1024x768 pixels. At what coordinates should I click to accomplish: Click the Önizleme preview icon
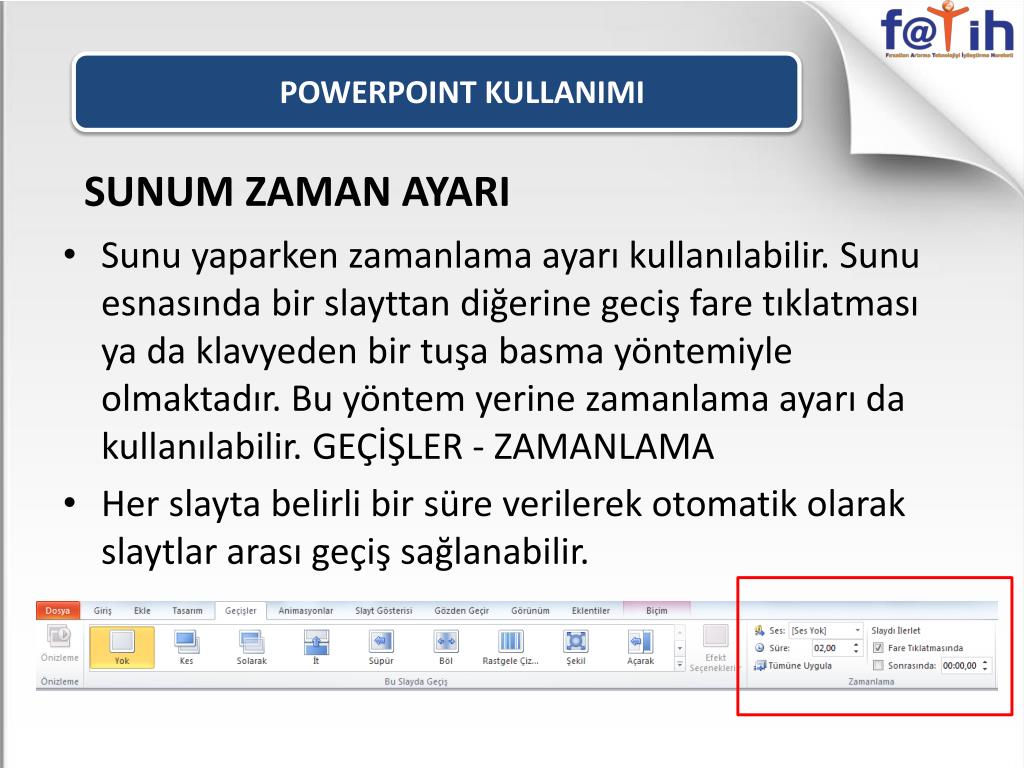[x=59, y=636]
